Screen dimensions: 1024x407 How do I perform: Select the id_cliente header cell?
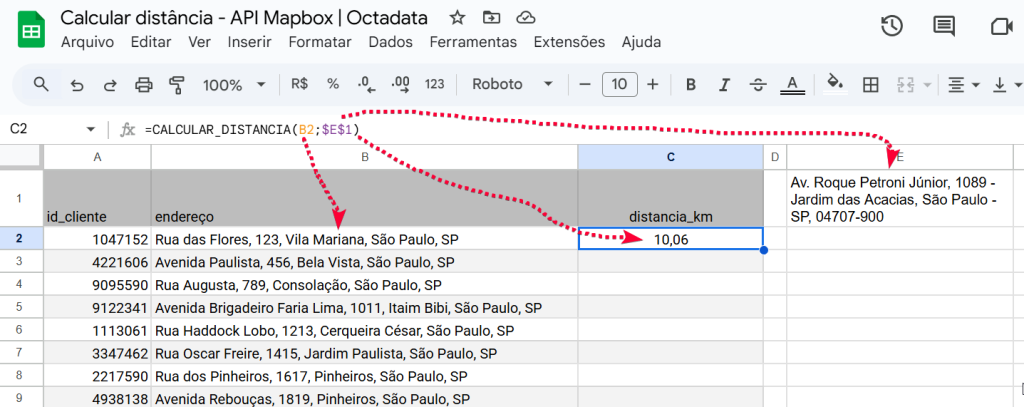coord(97,198)
